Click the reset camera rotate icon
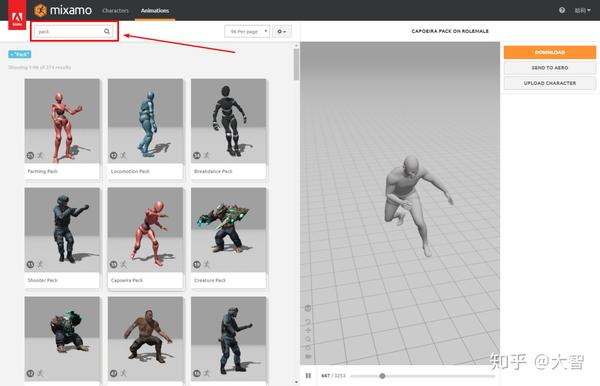This screenshot has height=386, width=600. 308,322
